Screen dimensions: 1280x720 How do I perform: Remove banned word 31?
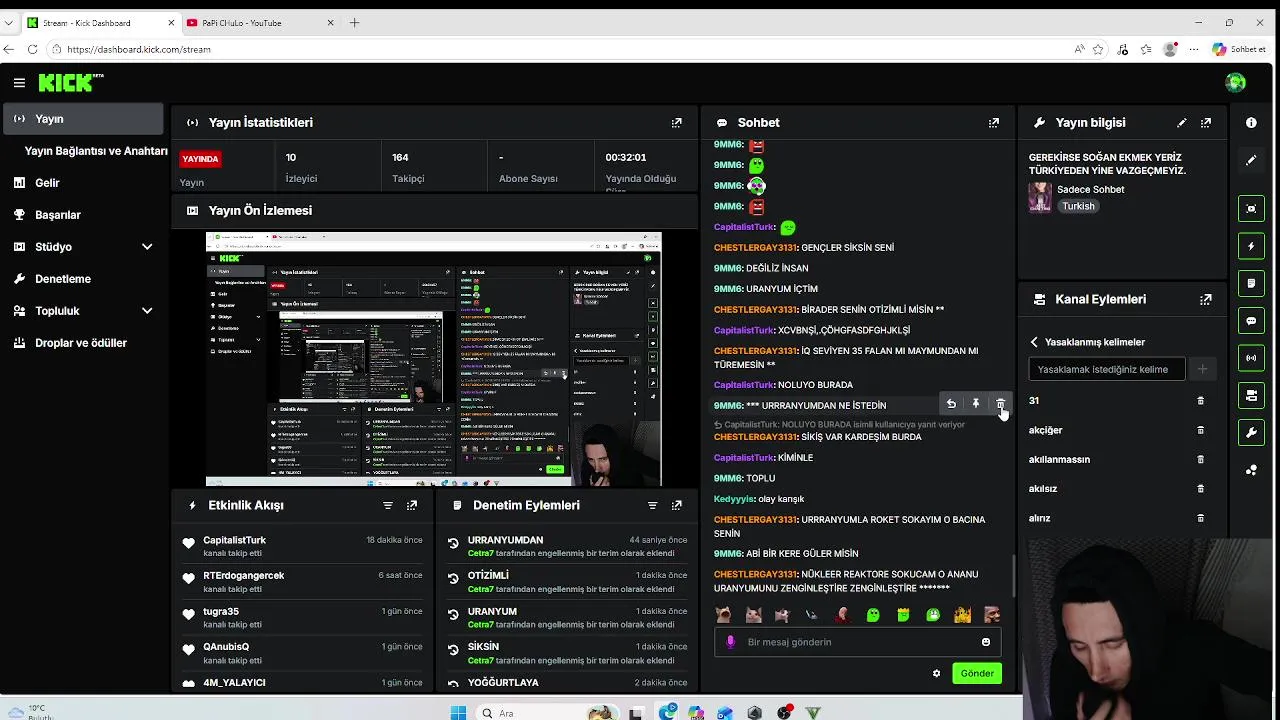coord(1201,400)
